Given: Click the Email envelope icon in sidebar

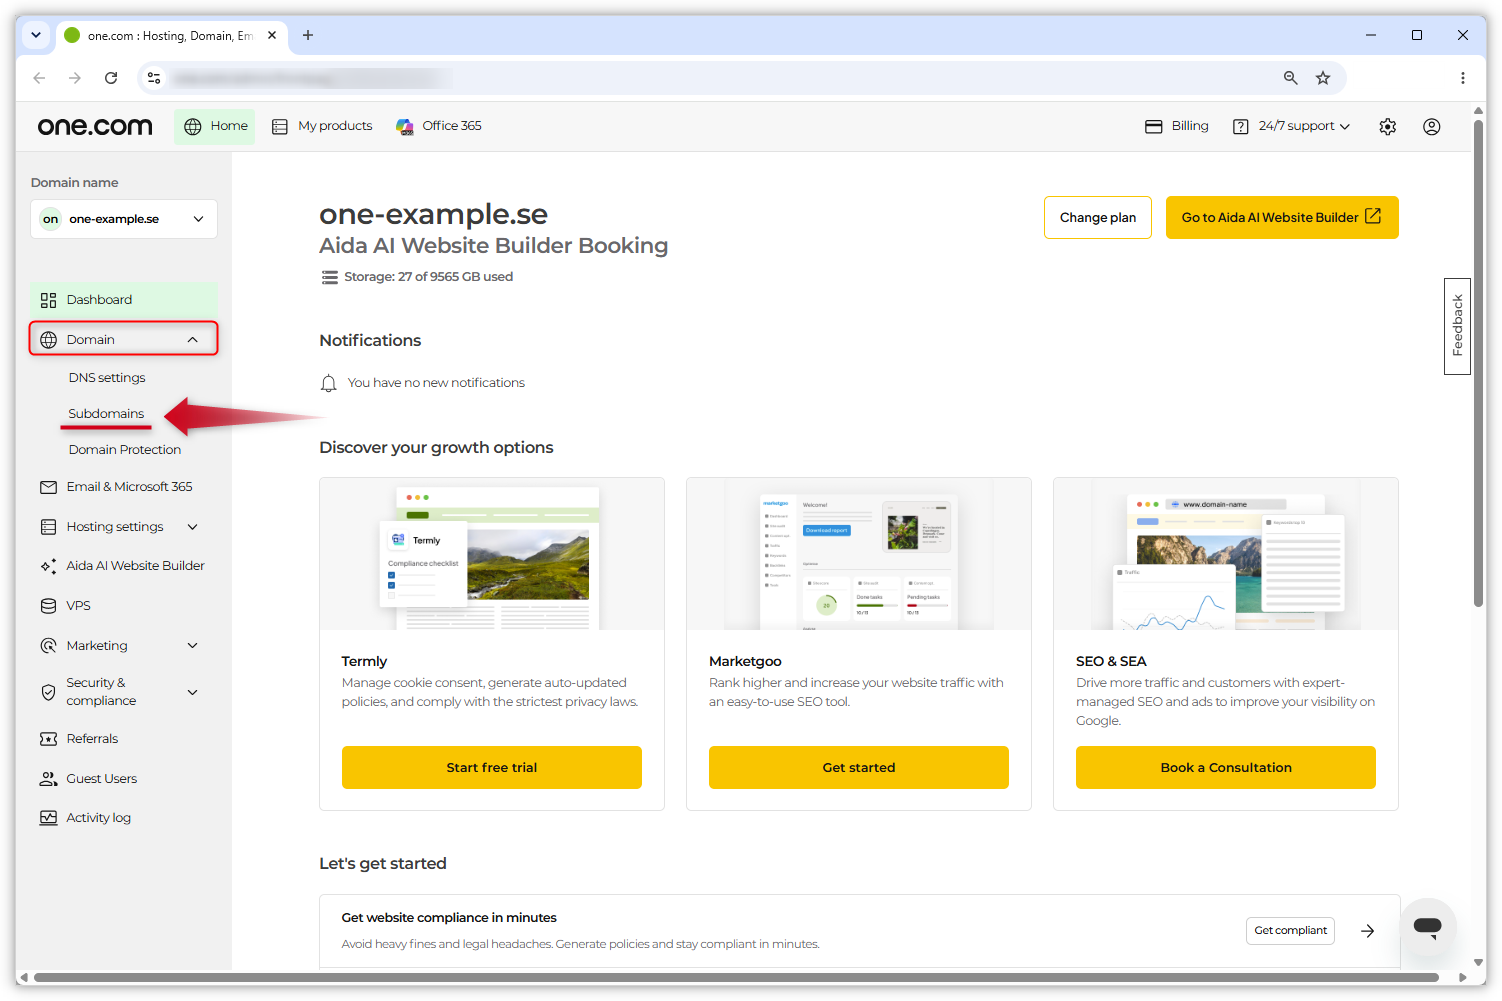Looking at the screenshot, I should coord(48,487).
